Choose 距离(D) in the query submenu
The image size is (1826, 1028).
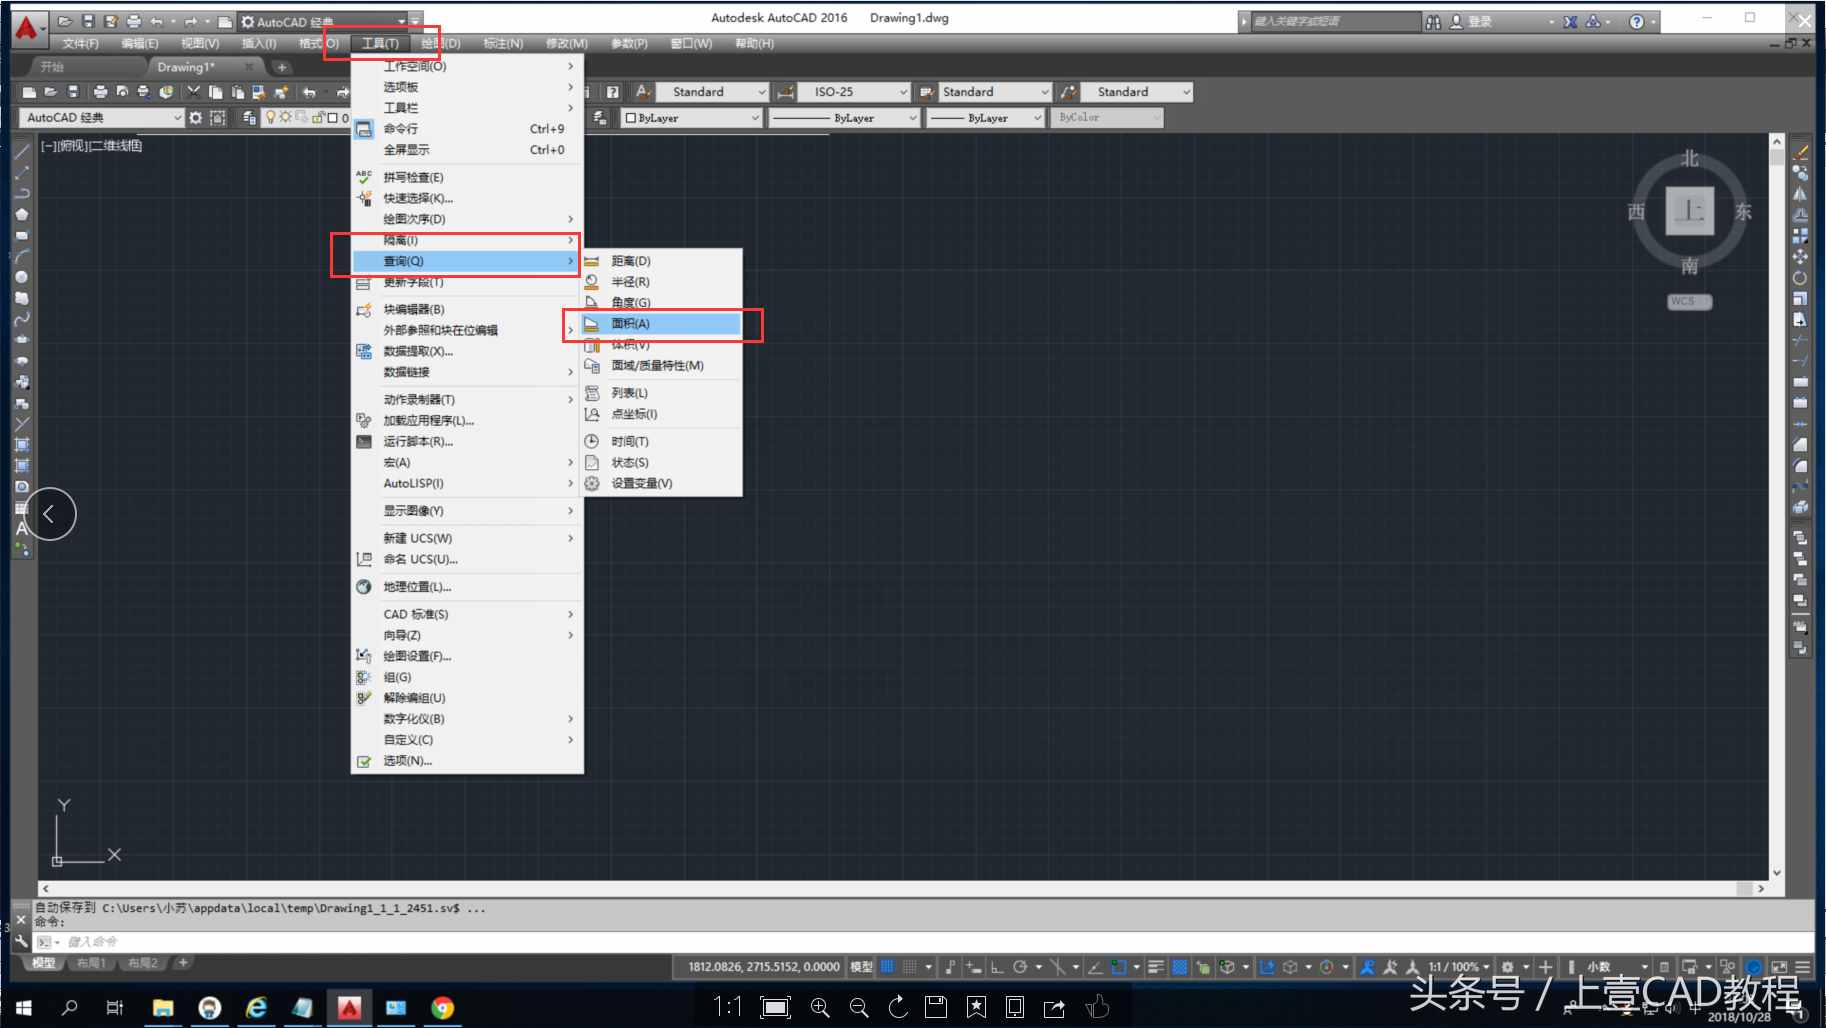tap(661, 261)
